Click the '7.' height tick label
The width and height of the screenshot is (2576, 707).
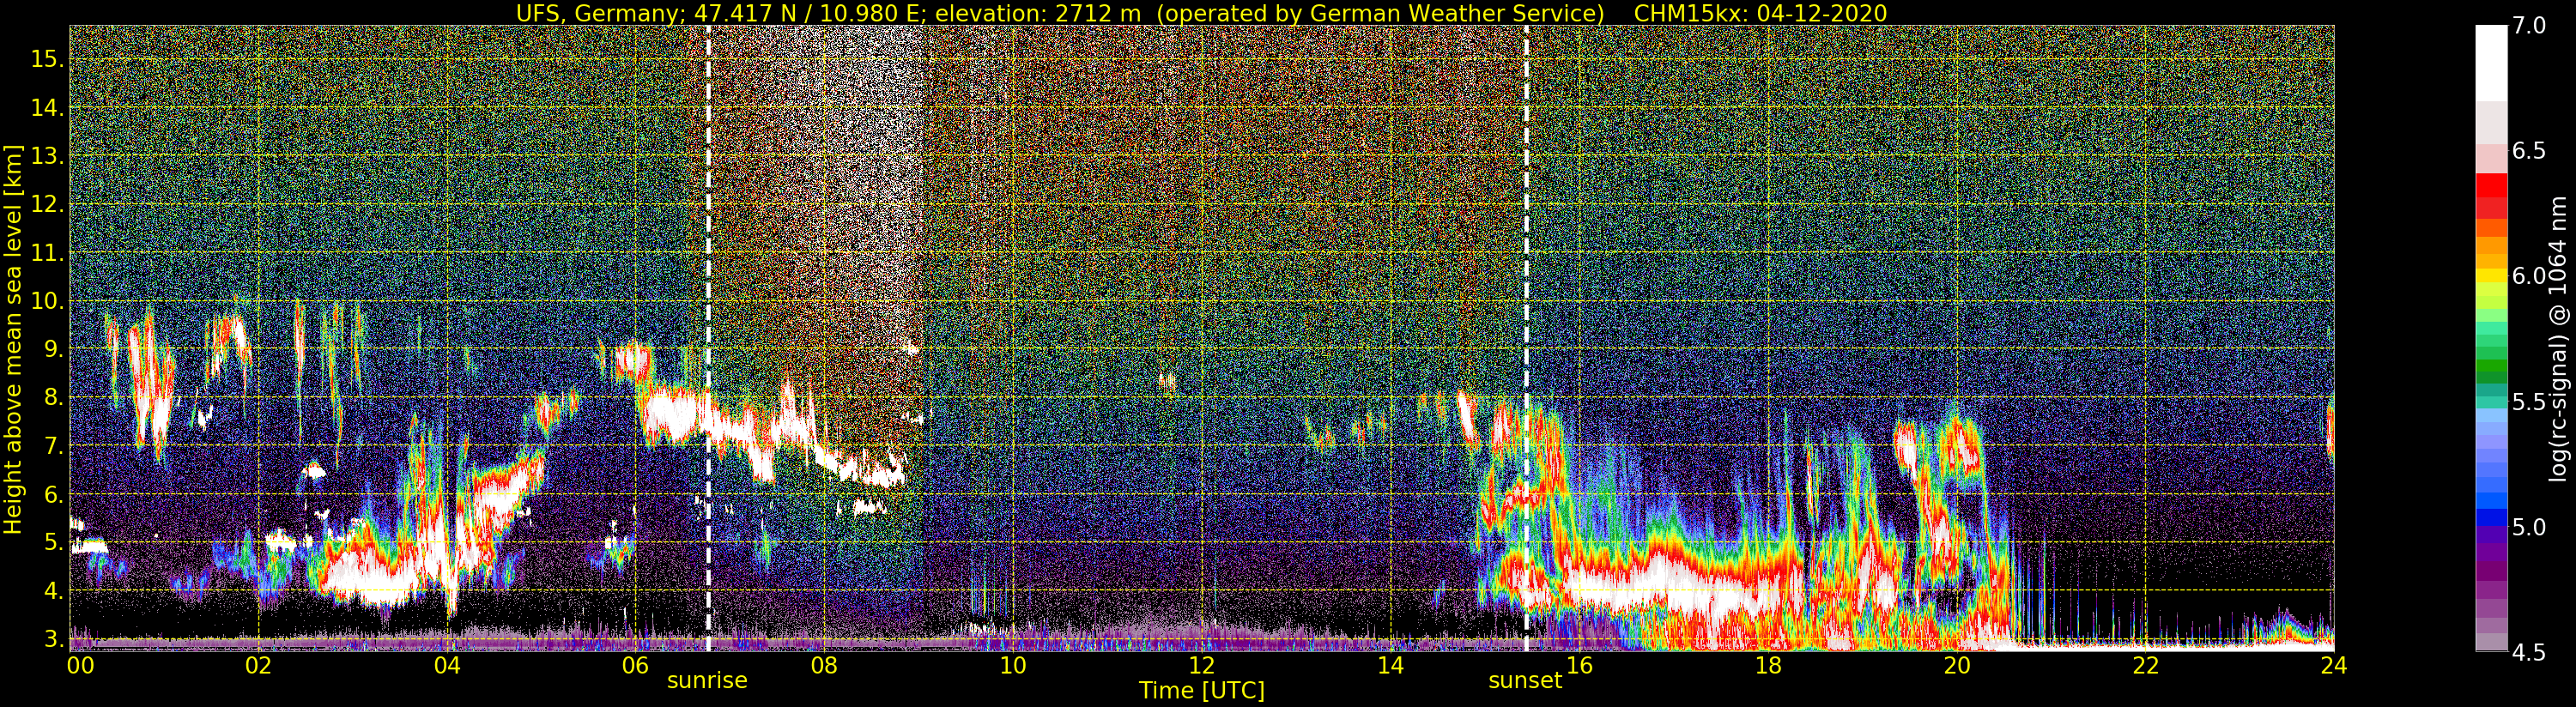(x=54, y=446)
